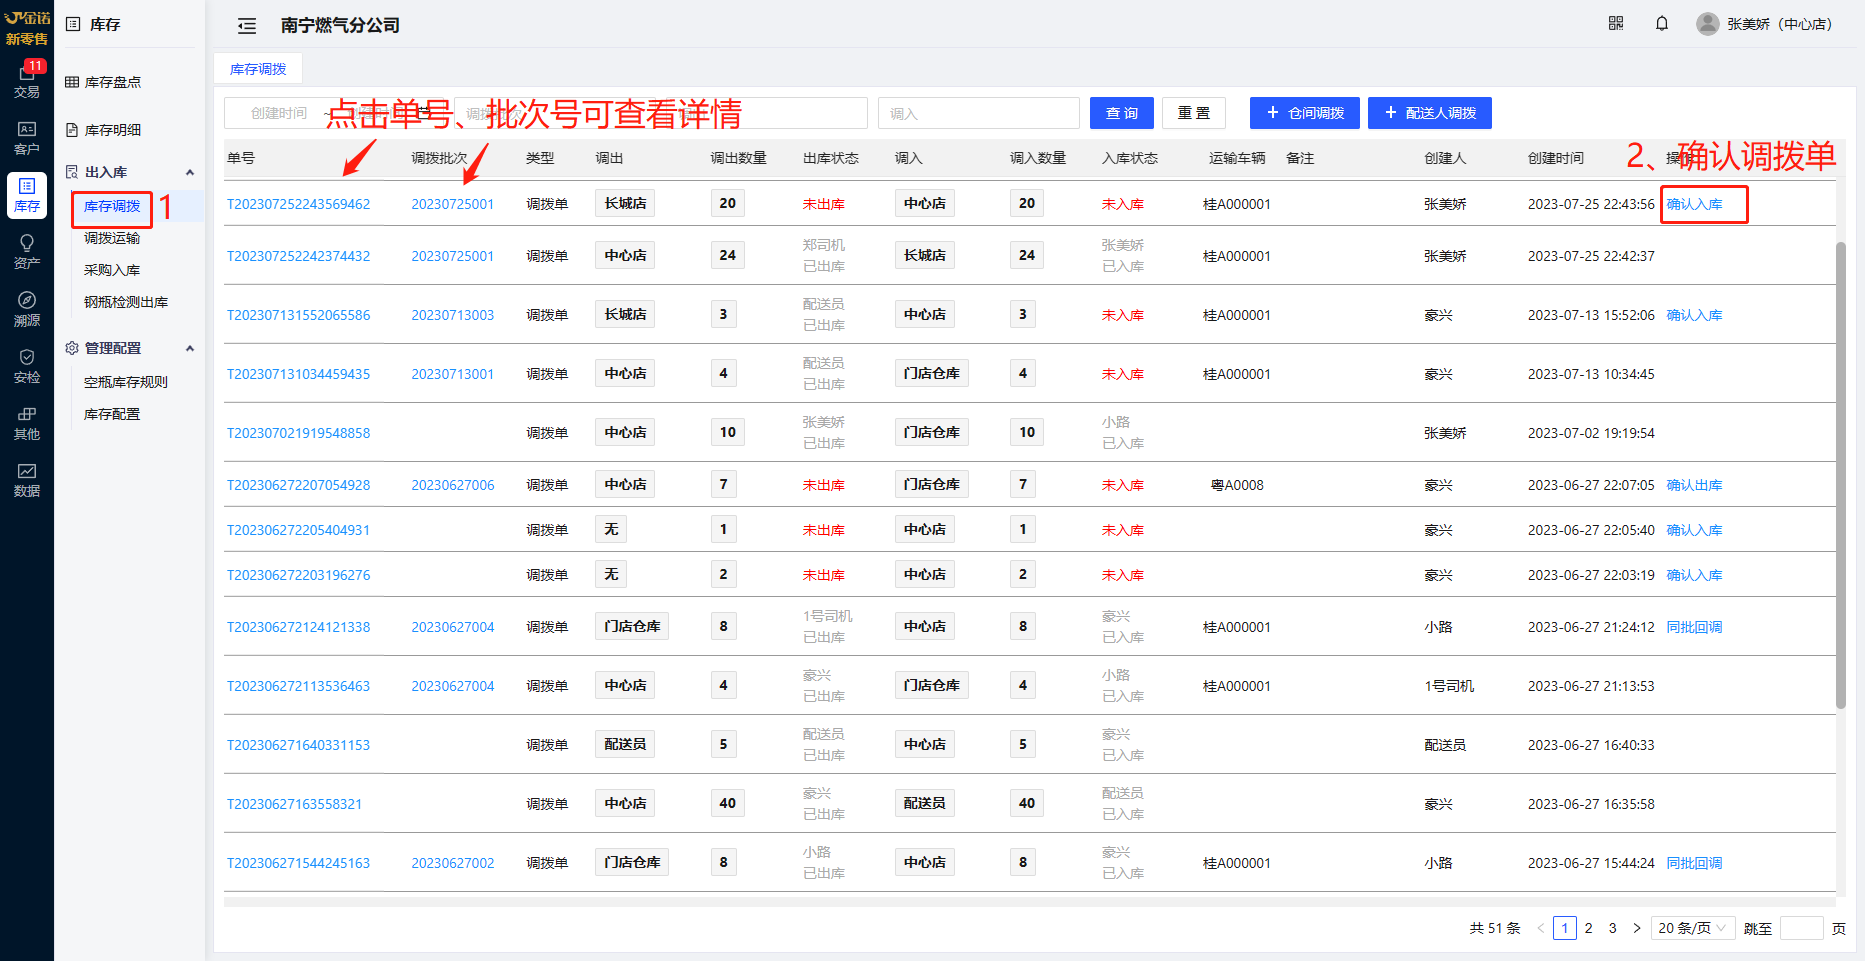
Task: Open order T202307021919548858 details
Action: pos(298,433)
